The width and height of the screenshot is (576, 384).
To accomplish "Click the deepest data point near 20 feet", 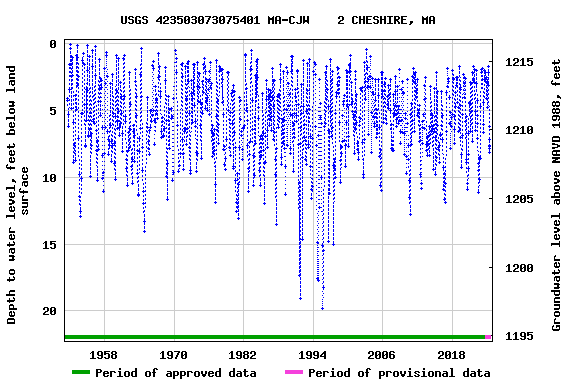I will click(x=323, y=309).
